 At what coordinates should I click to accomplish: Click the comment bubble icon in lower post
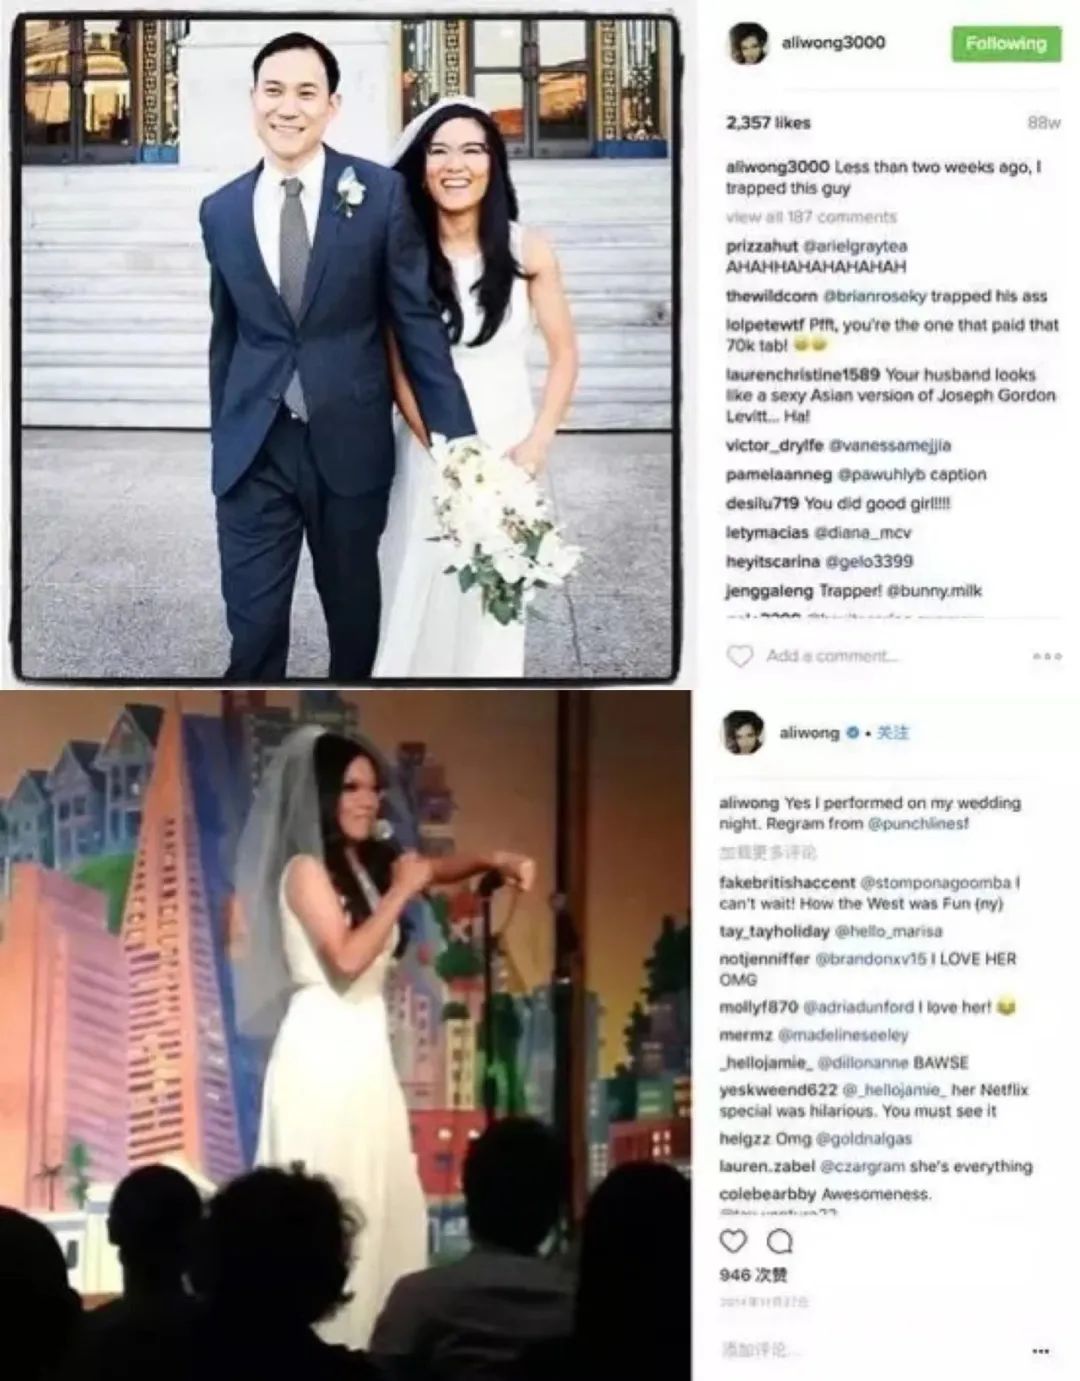(780, 1241)
